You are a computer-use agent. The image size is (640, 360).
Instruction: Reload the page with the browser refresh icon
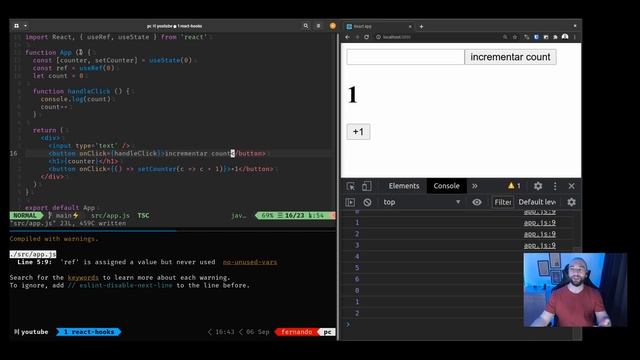[x=367, y=37]
